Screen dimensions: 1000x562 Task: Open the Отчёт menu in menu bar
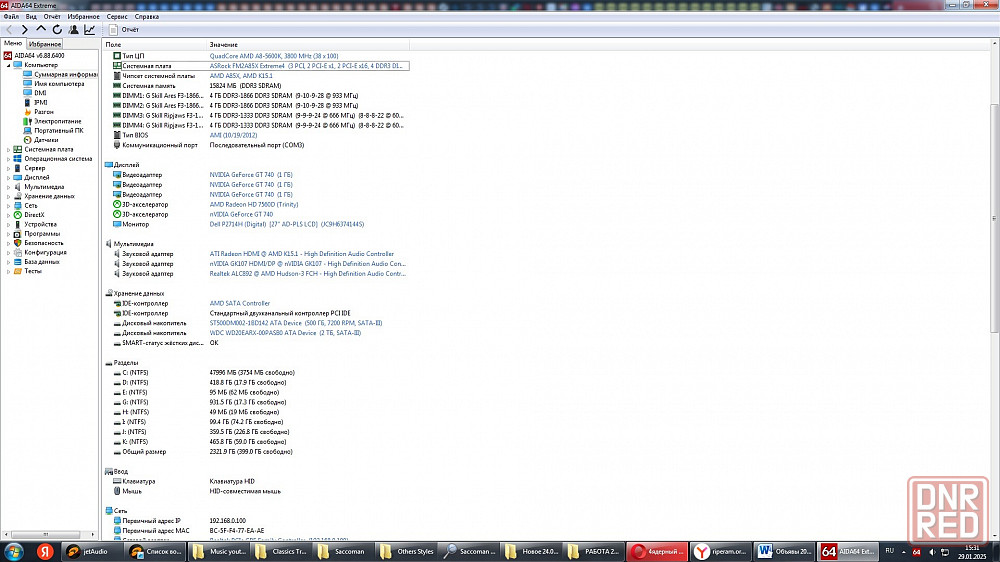click(52, 17)
